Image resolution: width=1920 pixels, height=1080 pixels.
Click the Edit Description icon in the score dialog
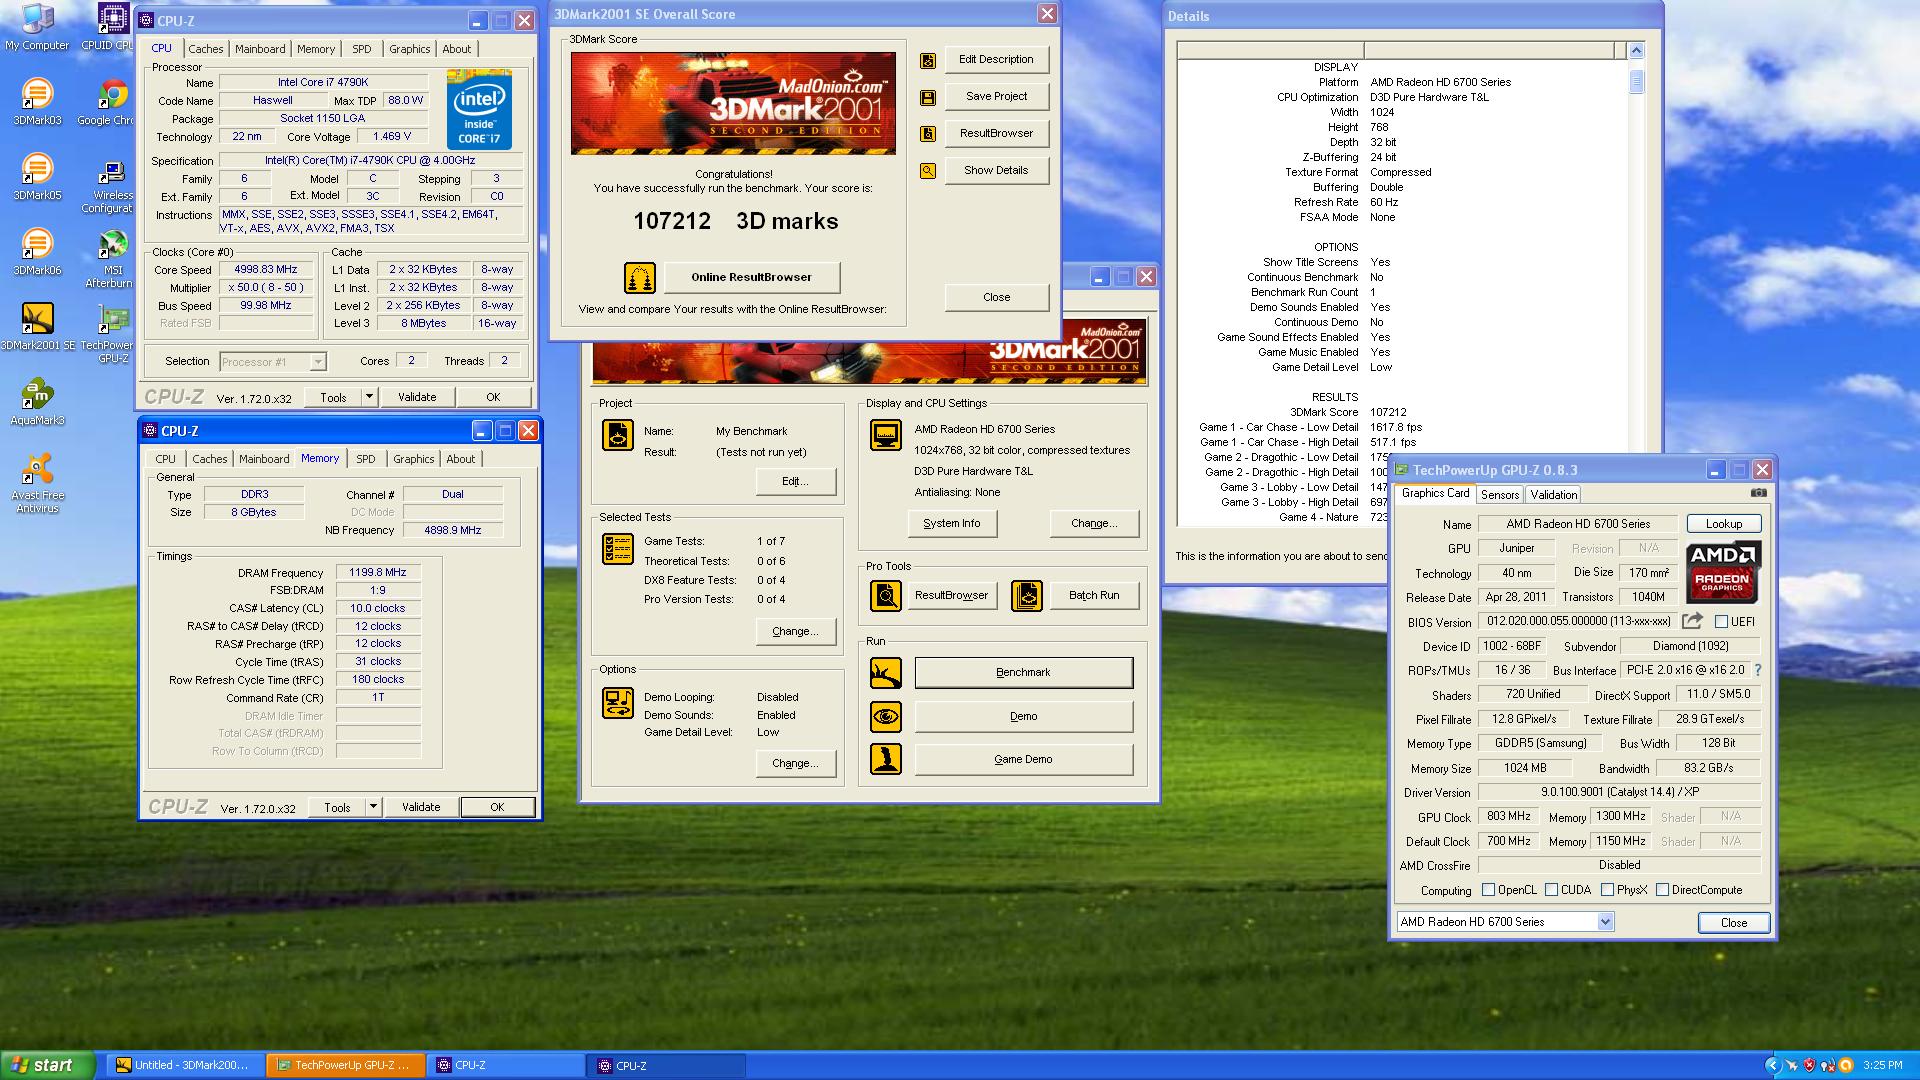click(x=928, y=61)
